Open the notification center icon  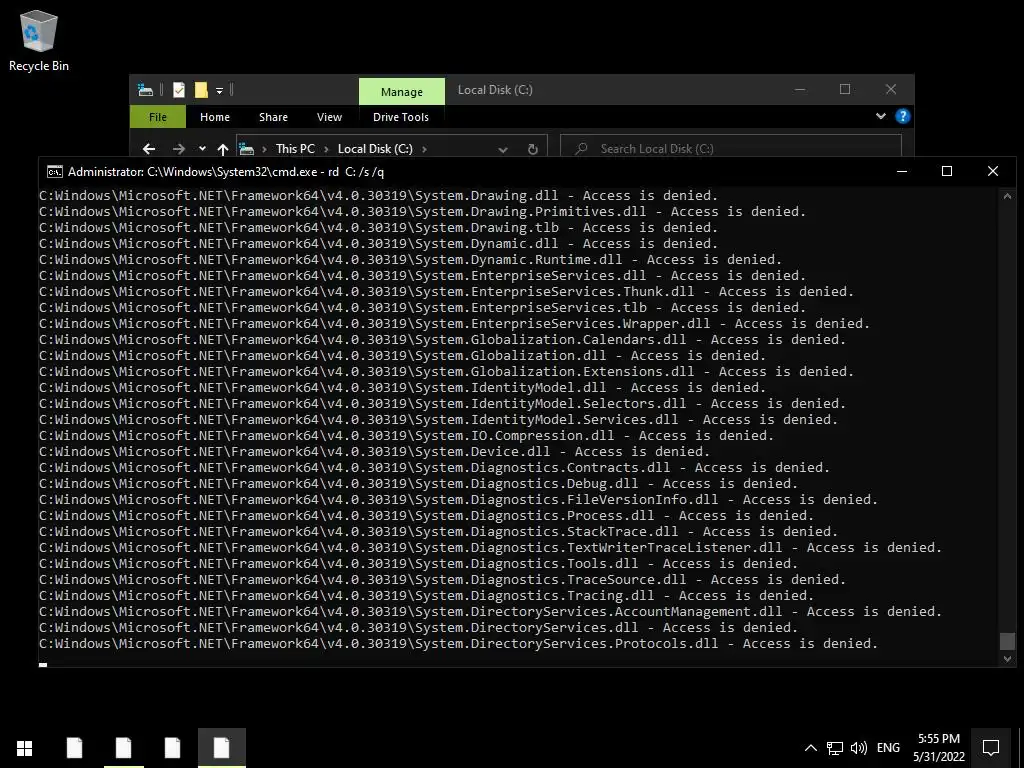(991, 748)
